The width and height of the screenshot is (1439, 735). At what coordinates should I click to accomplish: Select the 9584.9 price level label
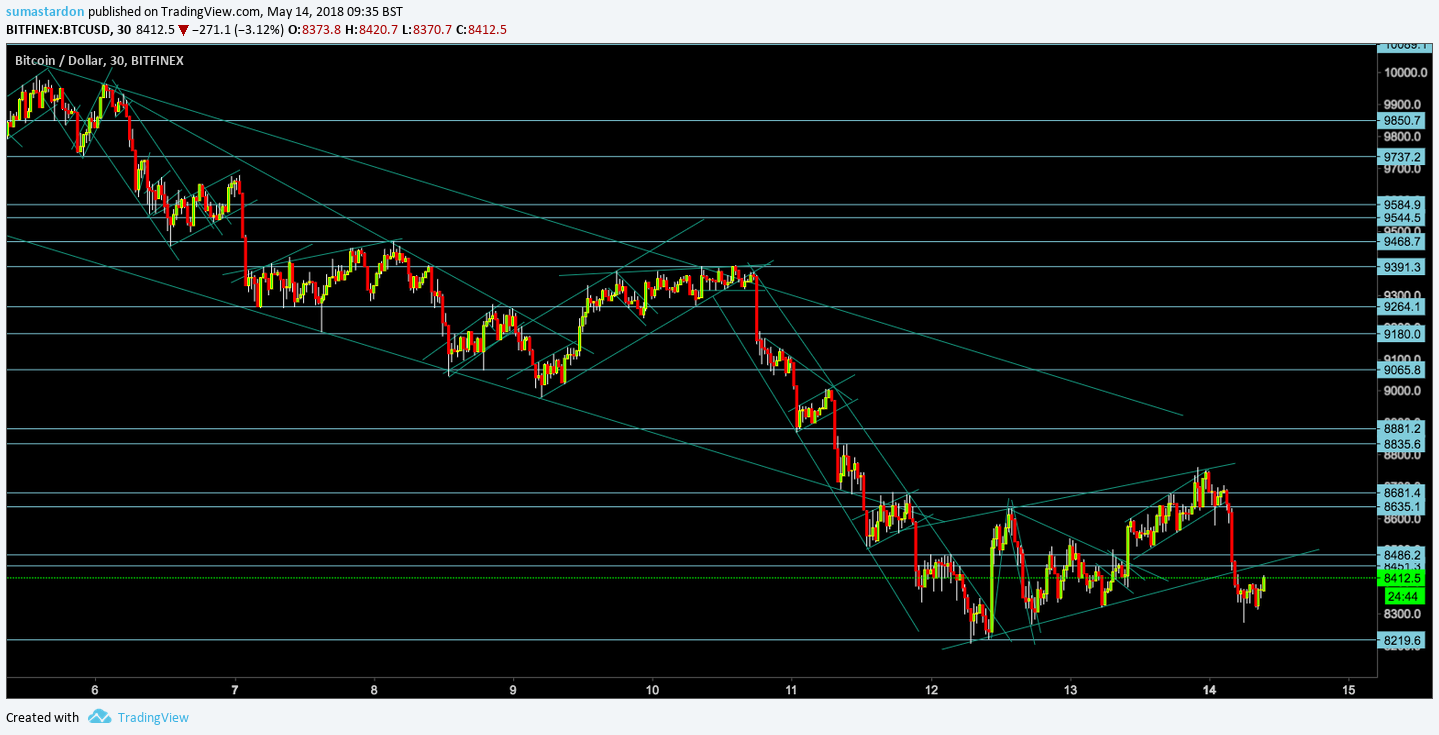point(1400,205)
